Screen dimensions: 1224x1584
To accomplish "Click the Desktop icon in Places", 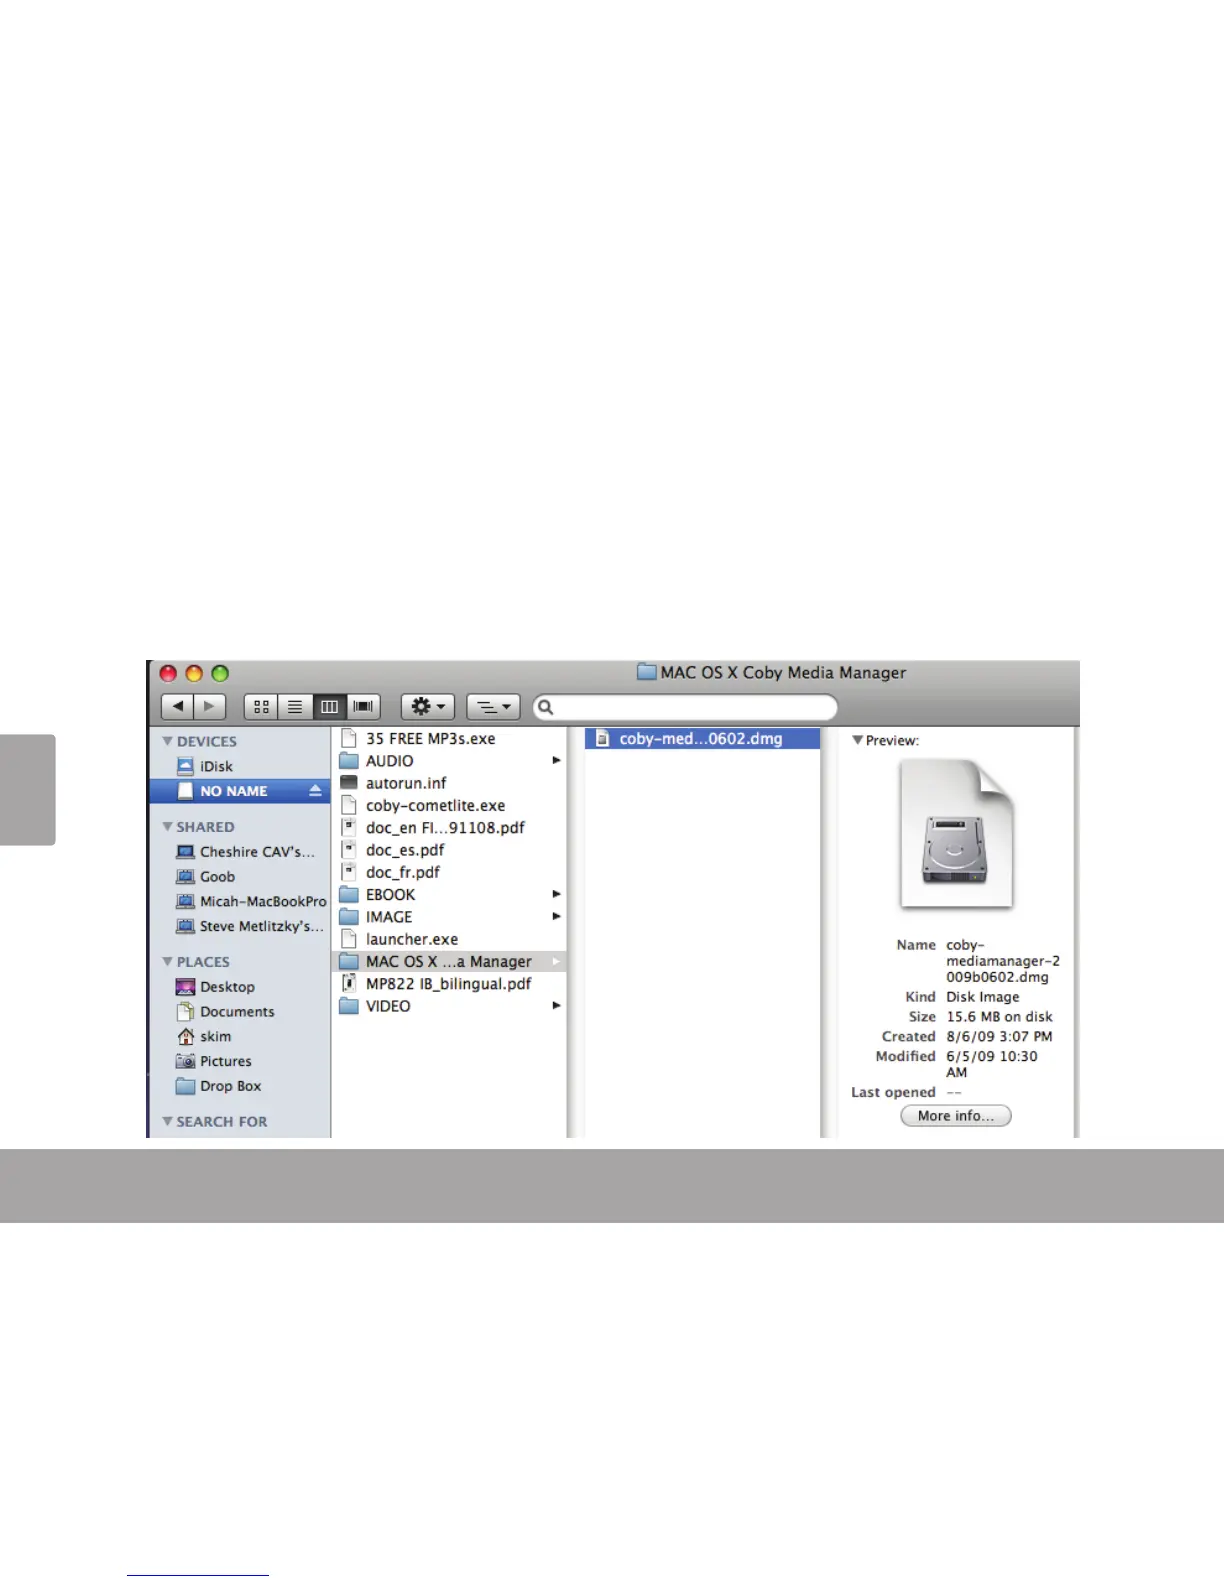I will [x=185, y=987].
